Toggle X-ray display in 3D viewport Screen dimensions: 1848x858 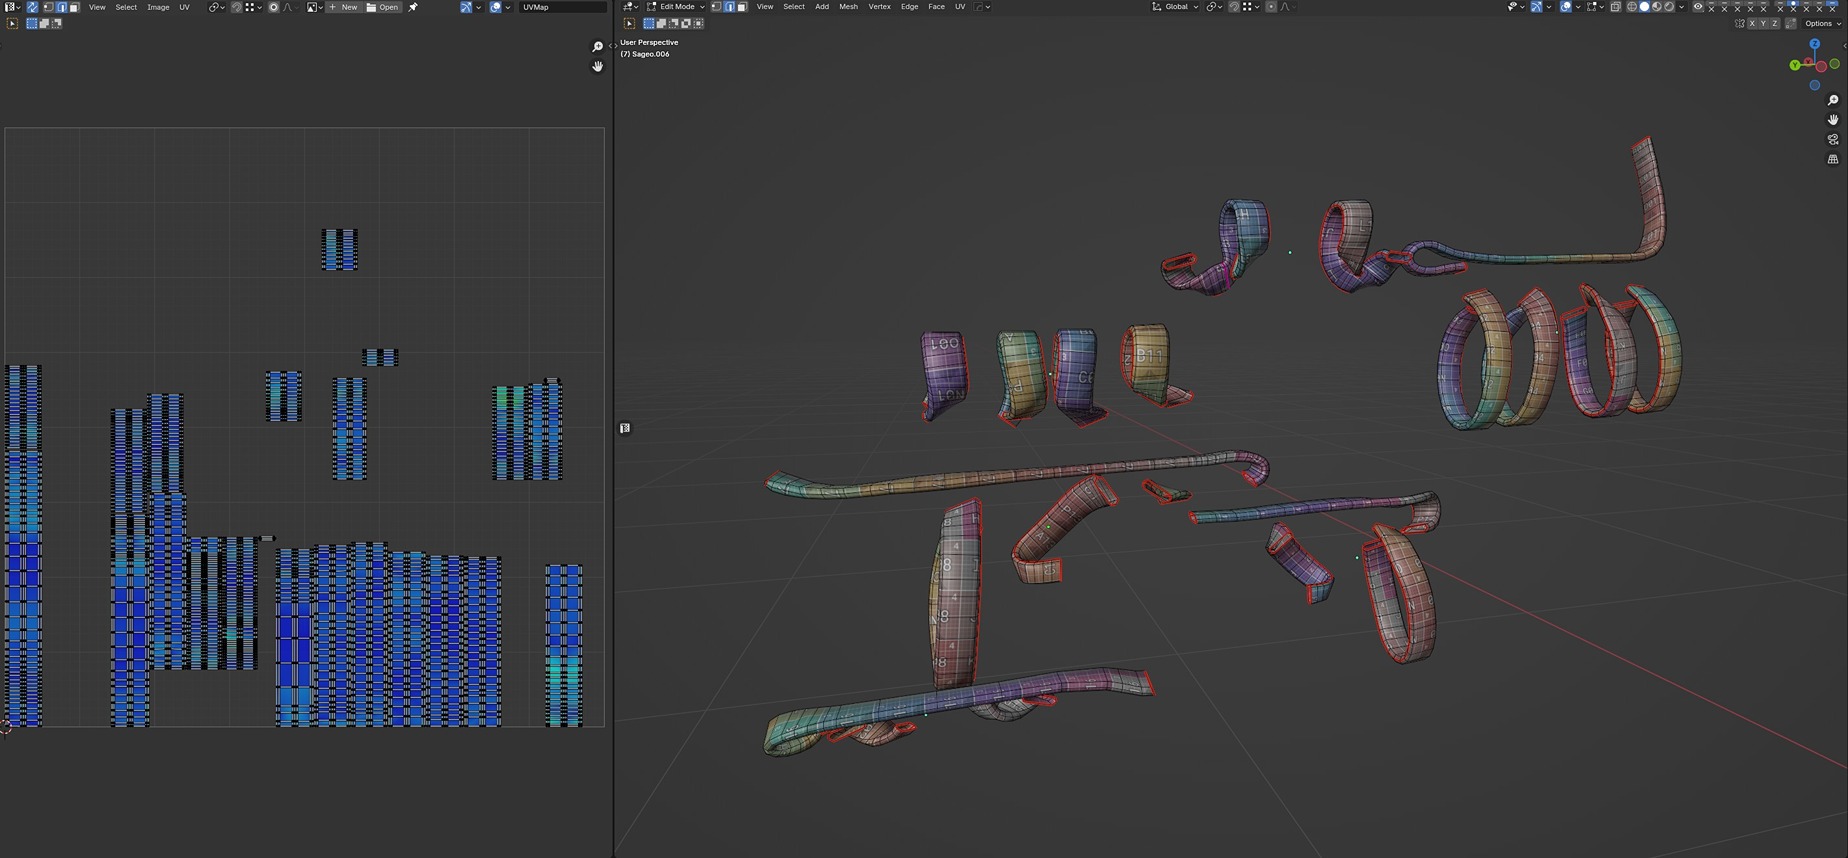click(1615, 7)
